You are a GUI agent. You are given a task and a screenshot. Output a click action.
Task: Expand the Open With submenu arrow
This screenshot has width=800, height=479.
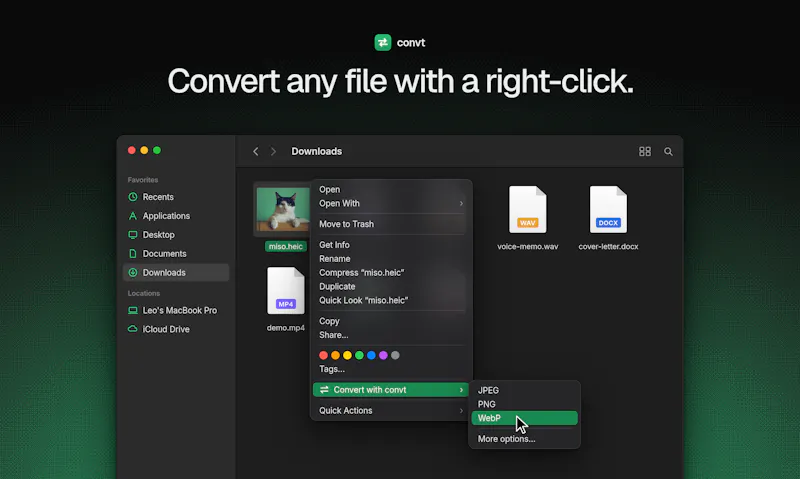tap(461, 204)
